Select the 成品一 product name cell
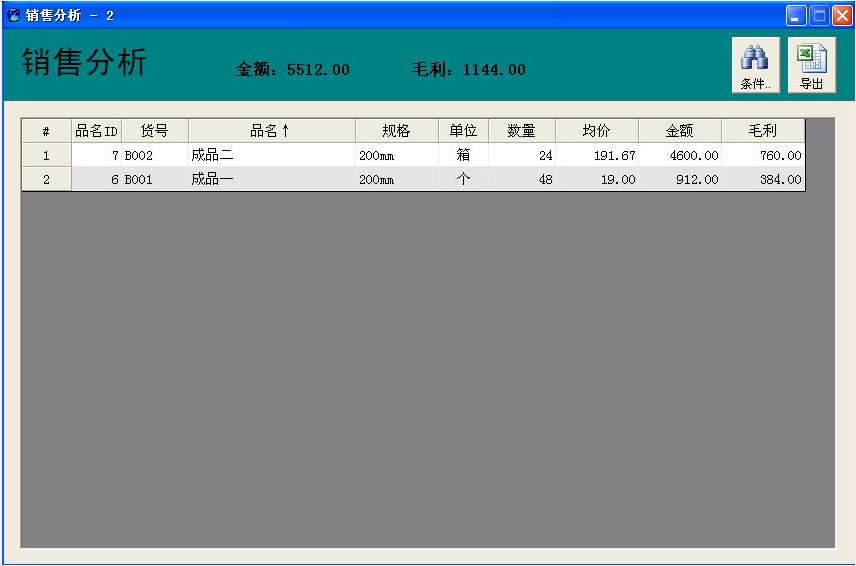Image resolution: width=856 pixels, height=566 pixels. 271,180
